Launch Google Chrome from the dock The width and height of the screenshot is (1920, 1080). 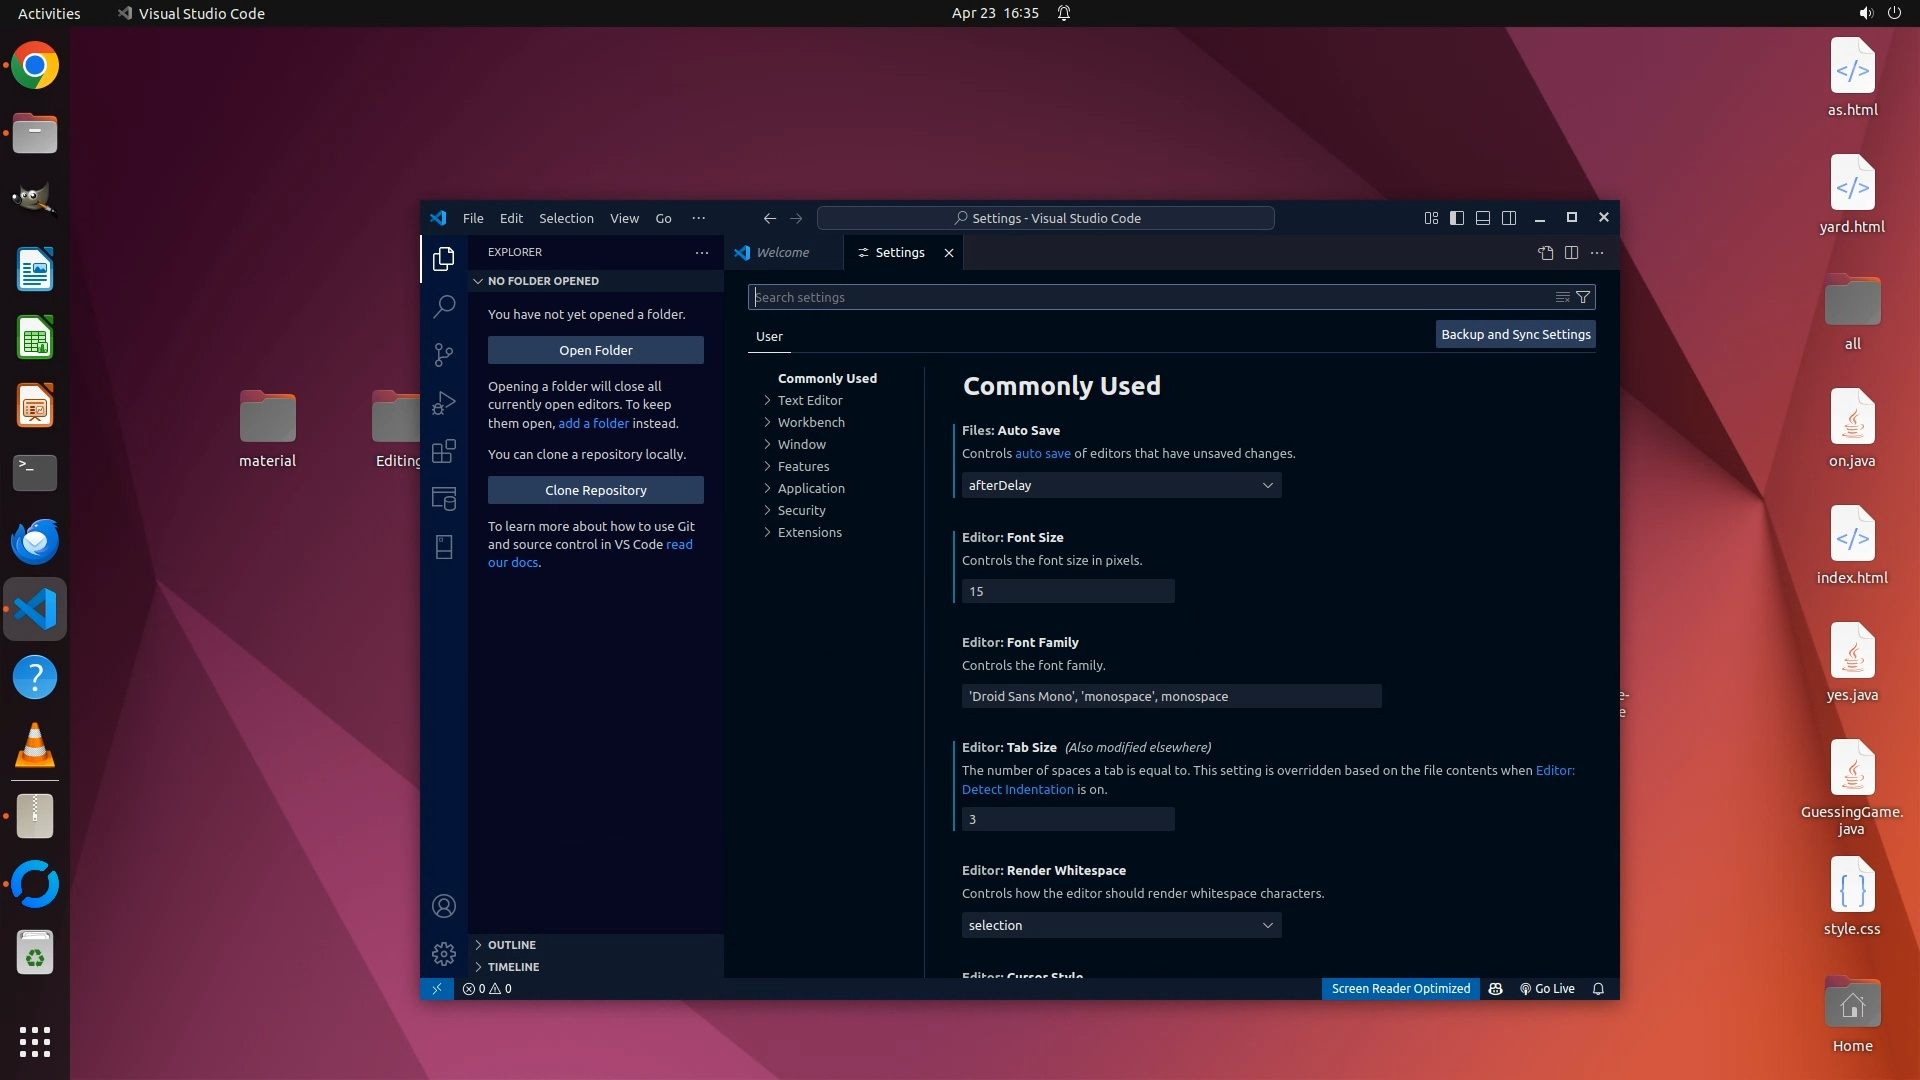pos(35,66)
